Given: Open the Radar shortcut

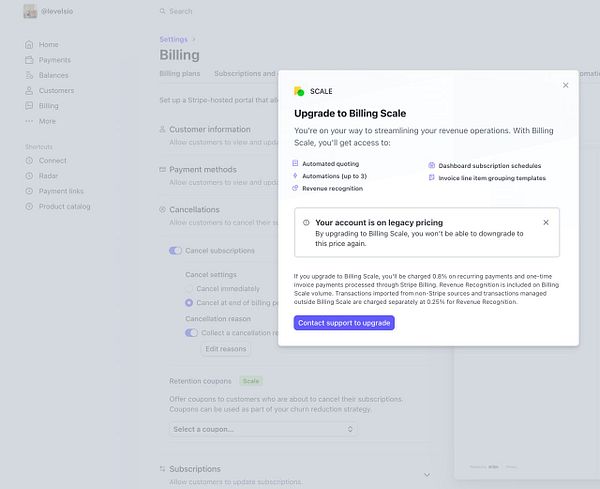Looking at the screenshot, I should [48, 176].
